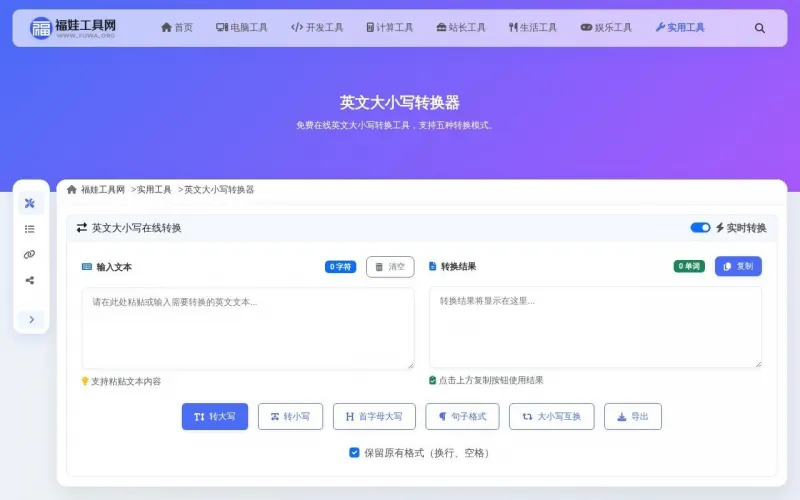The width and height of the screenshot is (800, 500).
Task: Click the lightbulb icon beside 支持粘贴文本内容
Action: coord(85,381)
